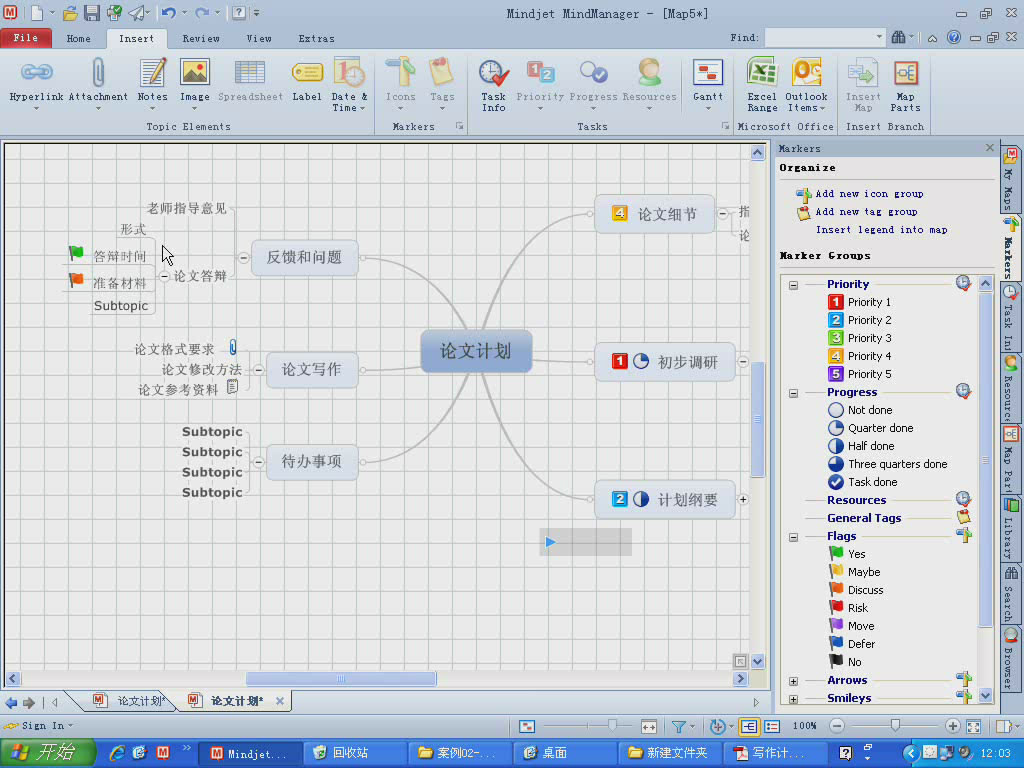Toggle the Not done progress marker
The height and width of the screenshot is (768, 1024).
[x=859, y=409]
